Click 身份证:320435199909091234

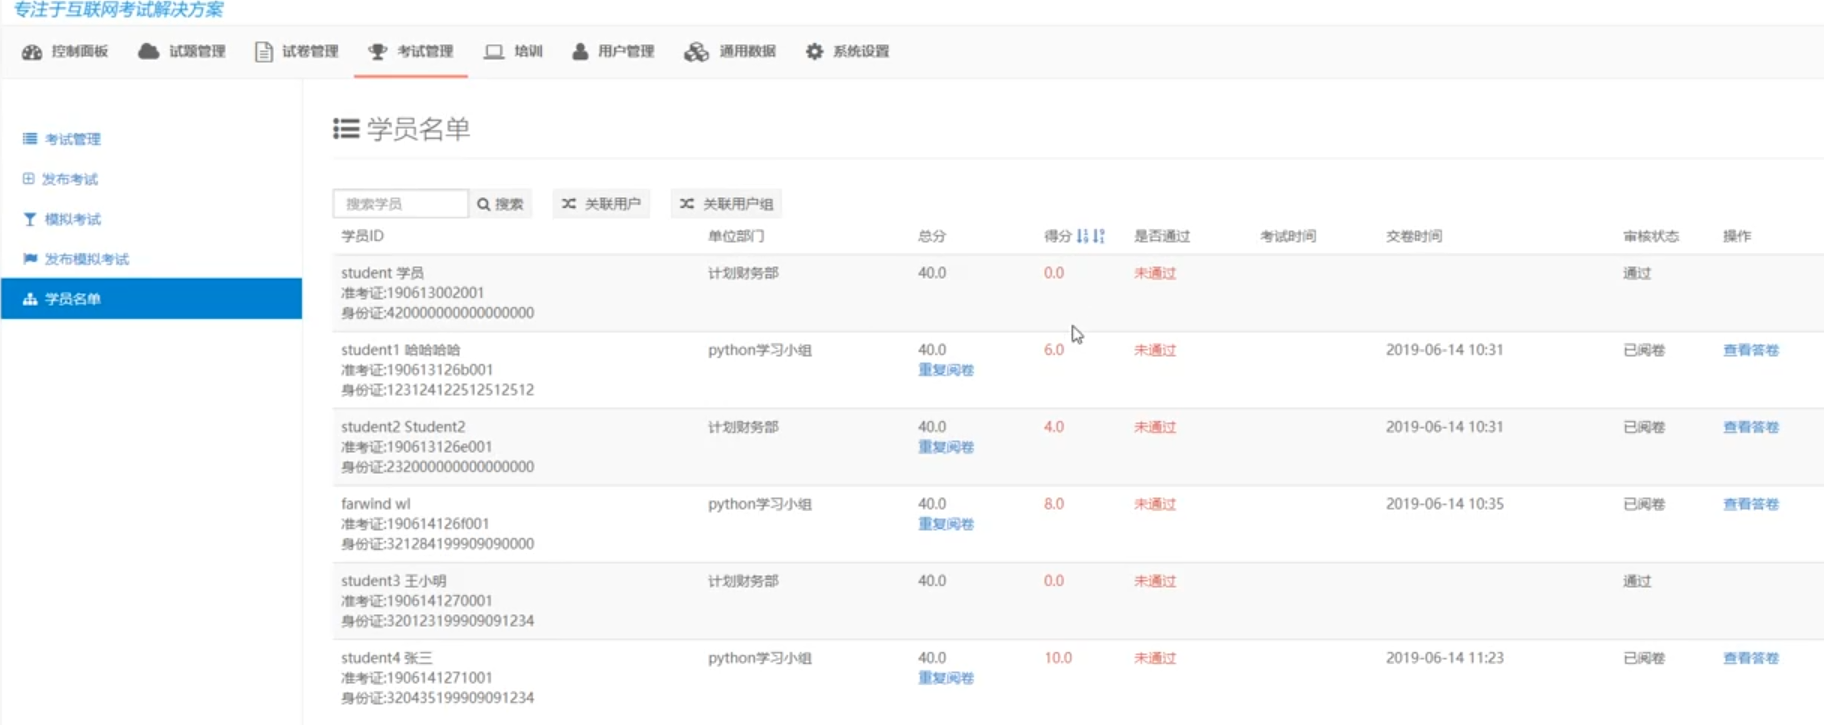[437, 698]
